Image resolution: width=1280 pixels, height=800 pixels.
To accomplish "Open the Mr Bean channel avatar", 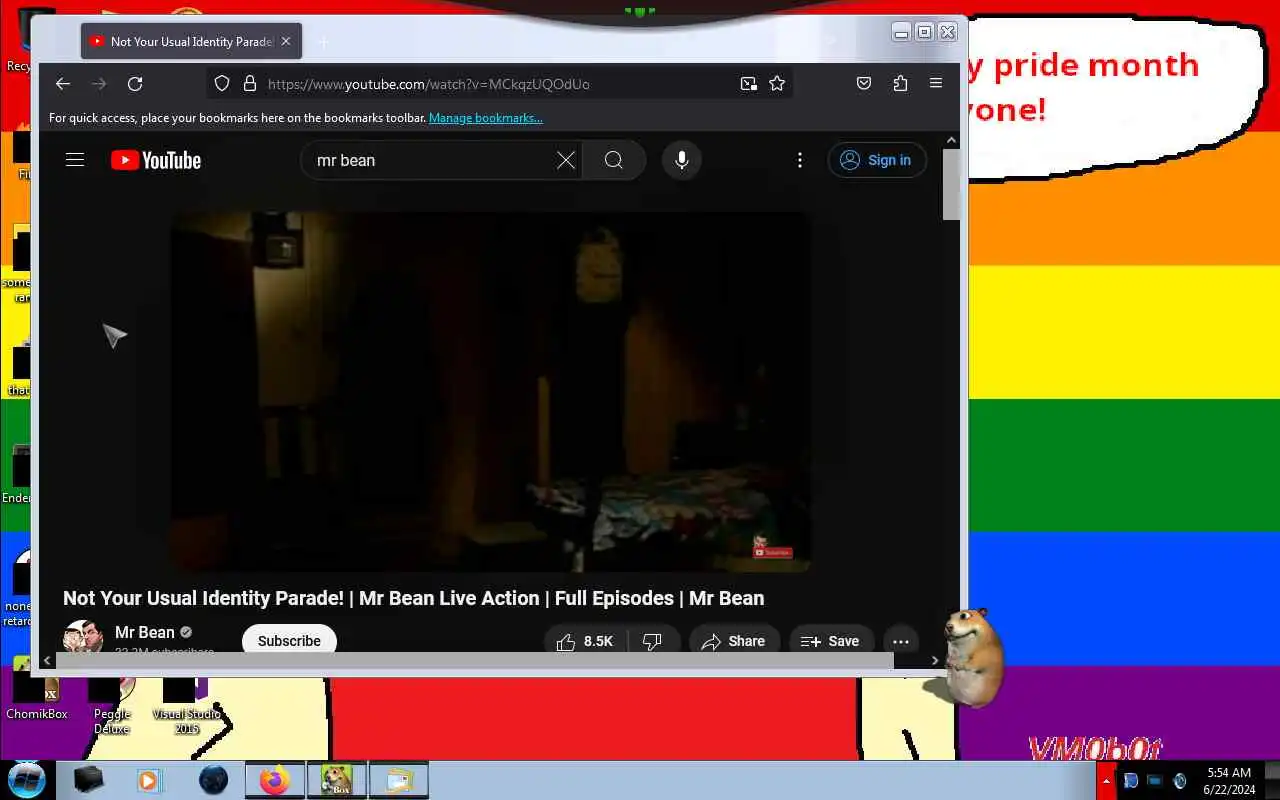I will coord(83,638).
